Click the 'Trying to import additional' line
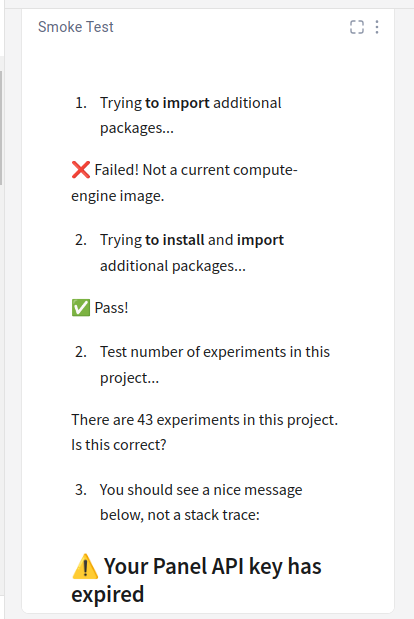 point(191,103)
